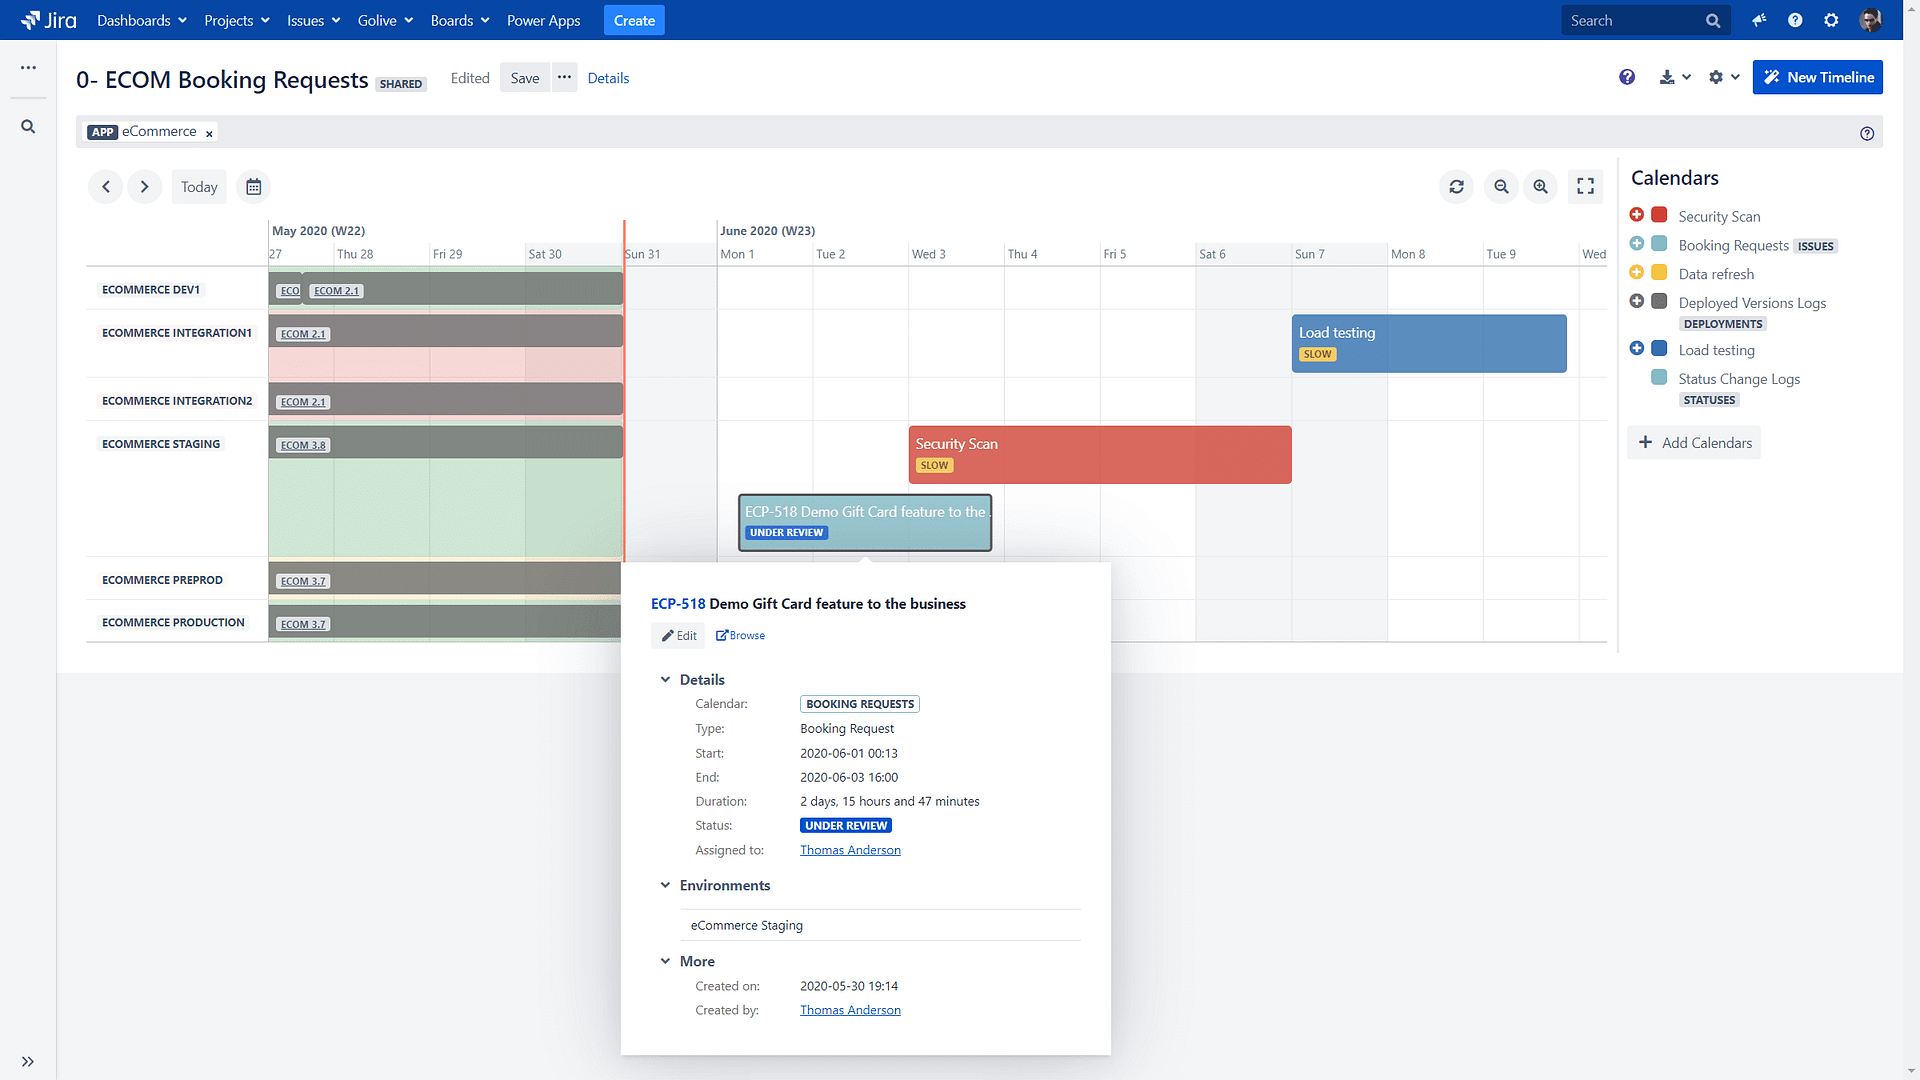This screenshot has width=1920, height=1080.
Task: Toggle the Data refresh calendar swatch
Action: click(1658, 272)
